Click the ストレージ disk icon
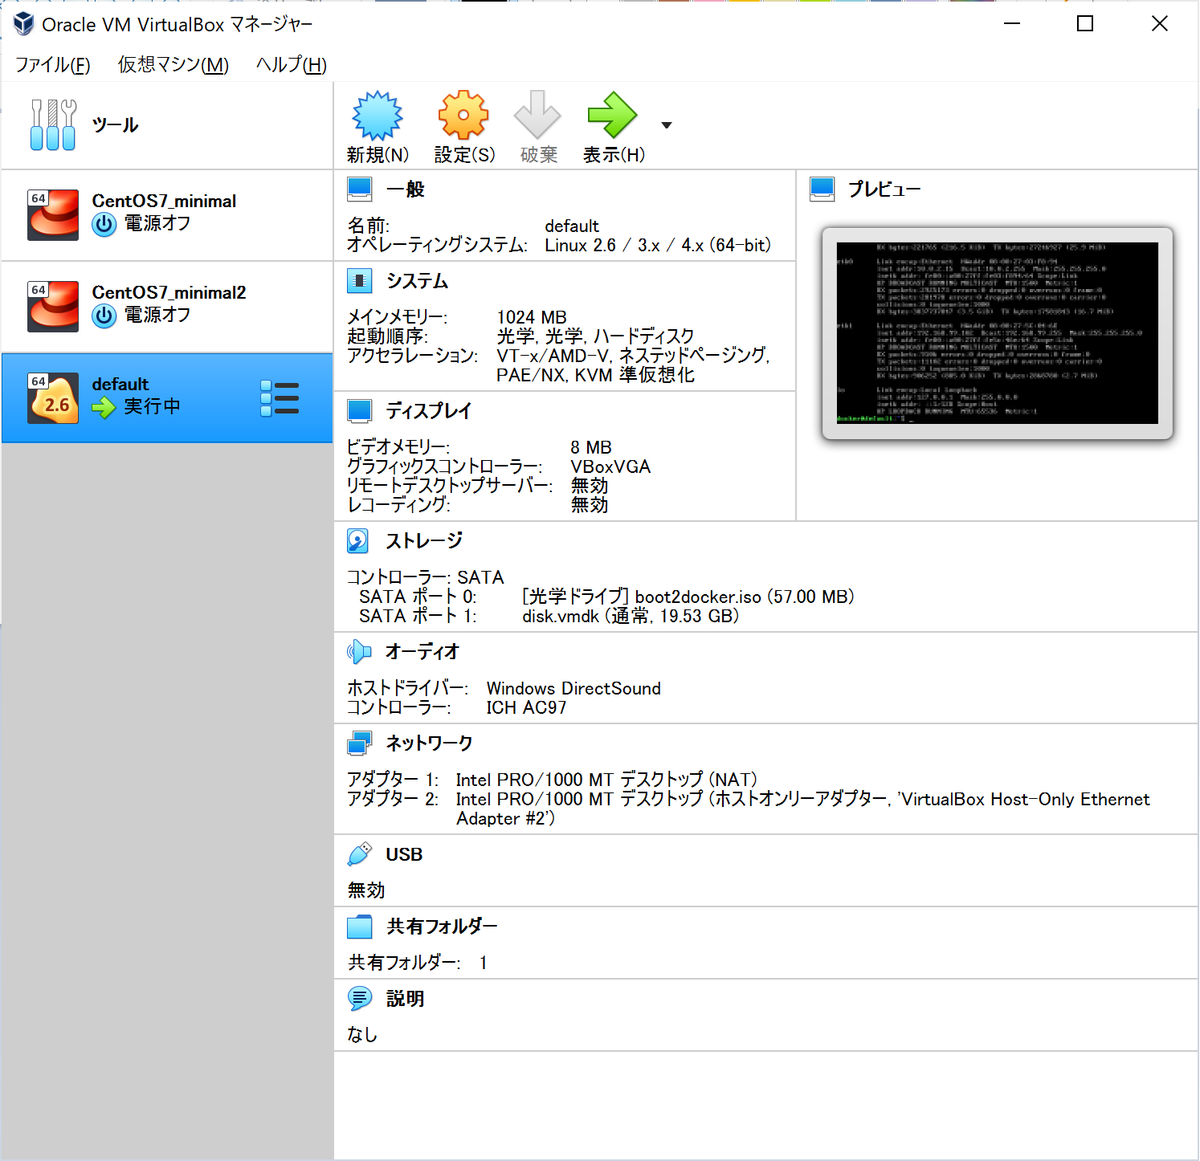 click(x=358, y=541)
